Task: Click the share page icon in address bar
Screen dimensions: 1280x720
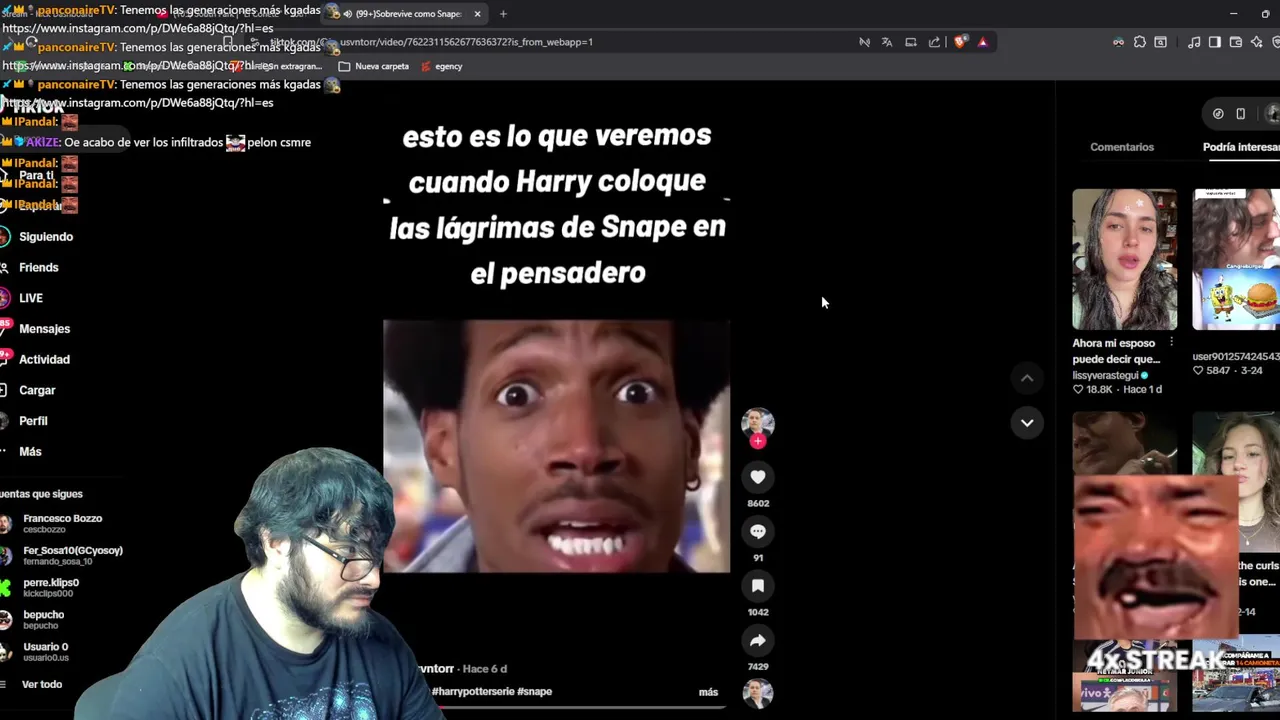Action: click(x=934, y=42)
